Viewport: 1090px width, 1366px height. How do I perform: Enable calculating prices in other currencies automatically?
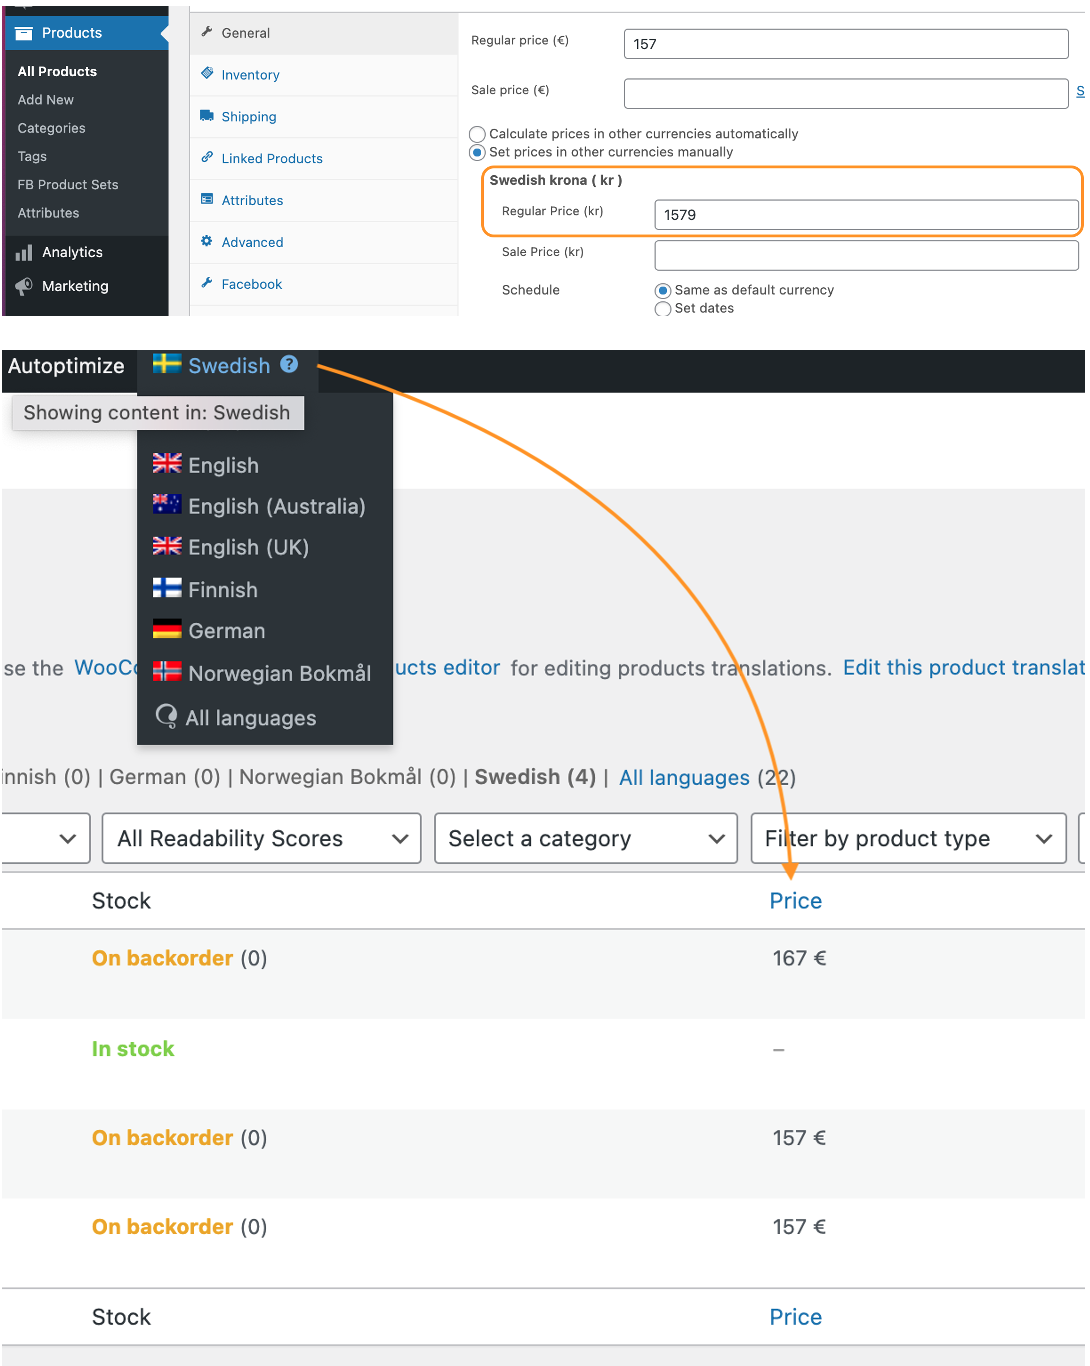point(477,134)
